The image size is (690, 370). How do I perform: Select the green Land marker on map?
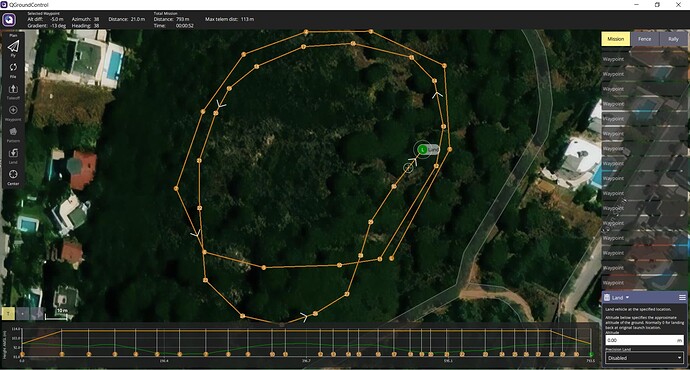(x=423, y=150)
